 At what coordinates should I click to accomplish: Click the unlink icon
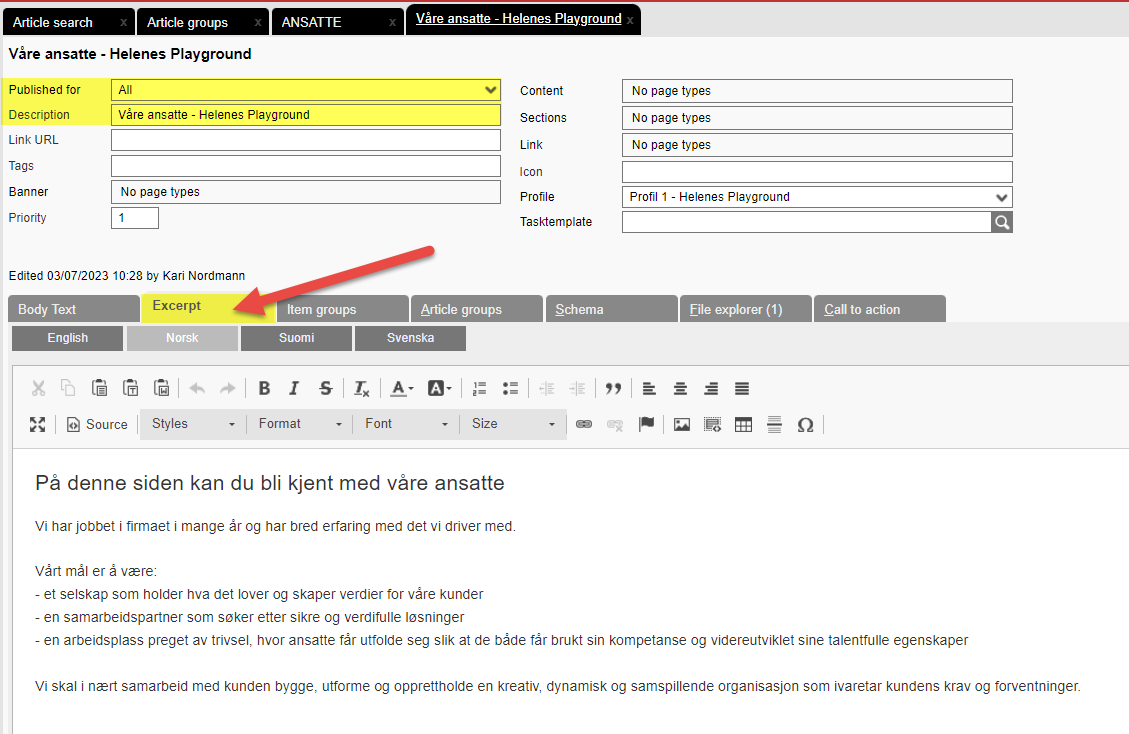coord(615,424)
